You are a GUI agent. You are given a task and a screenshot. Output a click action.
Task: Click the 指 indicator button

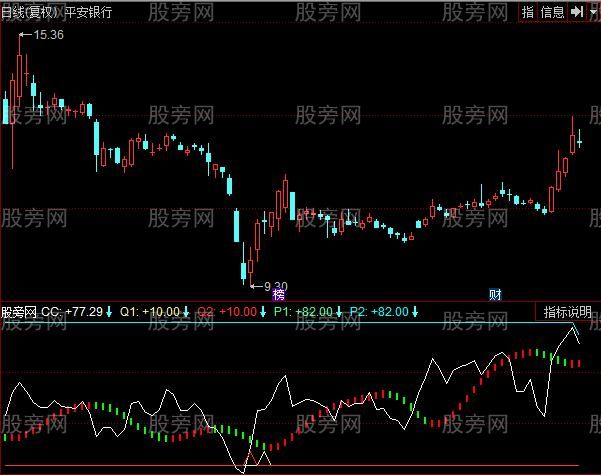point(528,12)
